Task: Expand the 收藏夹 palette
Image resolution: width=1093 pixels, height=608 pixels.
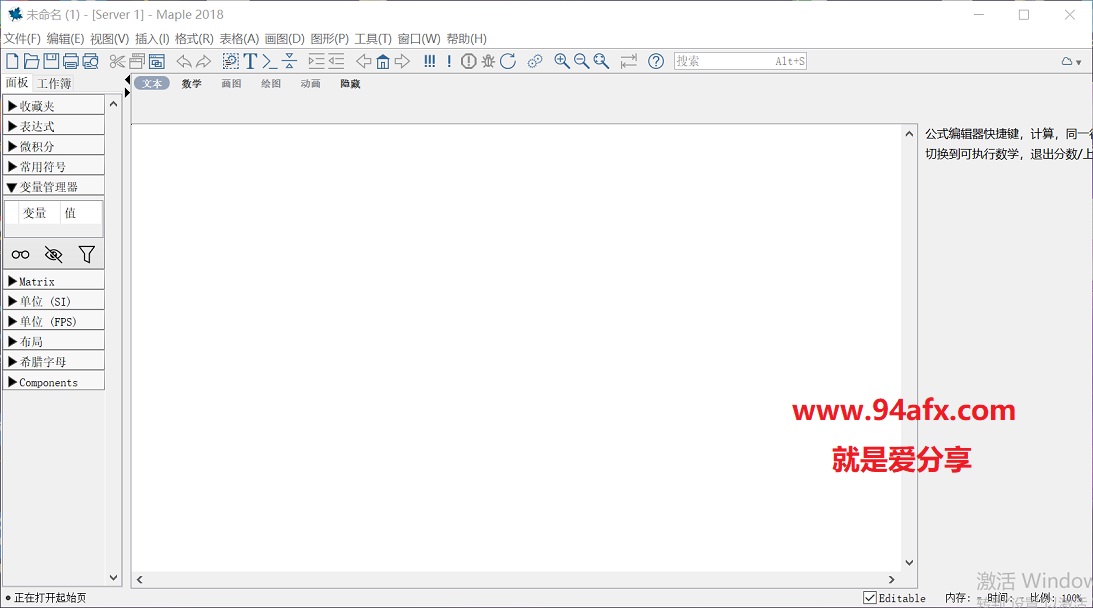Action: coord(54,106)
